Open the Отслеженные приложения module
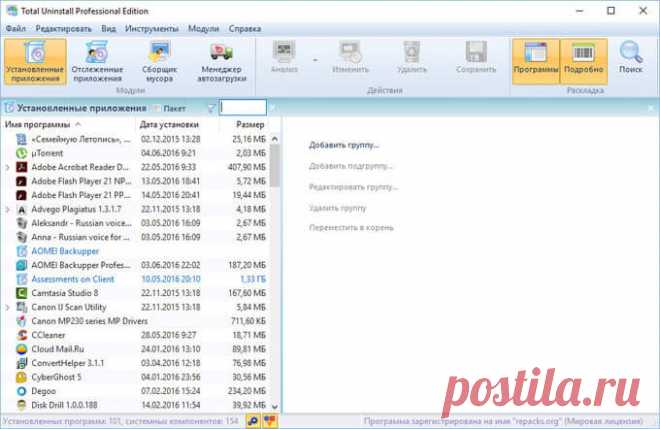 coord(97,61)
